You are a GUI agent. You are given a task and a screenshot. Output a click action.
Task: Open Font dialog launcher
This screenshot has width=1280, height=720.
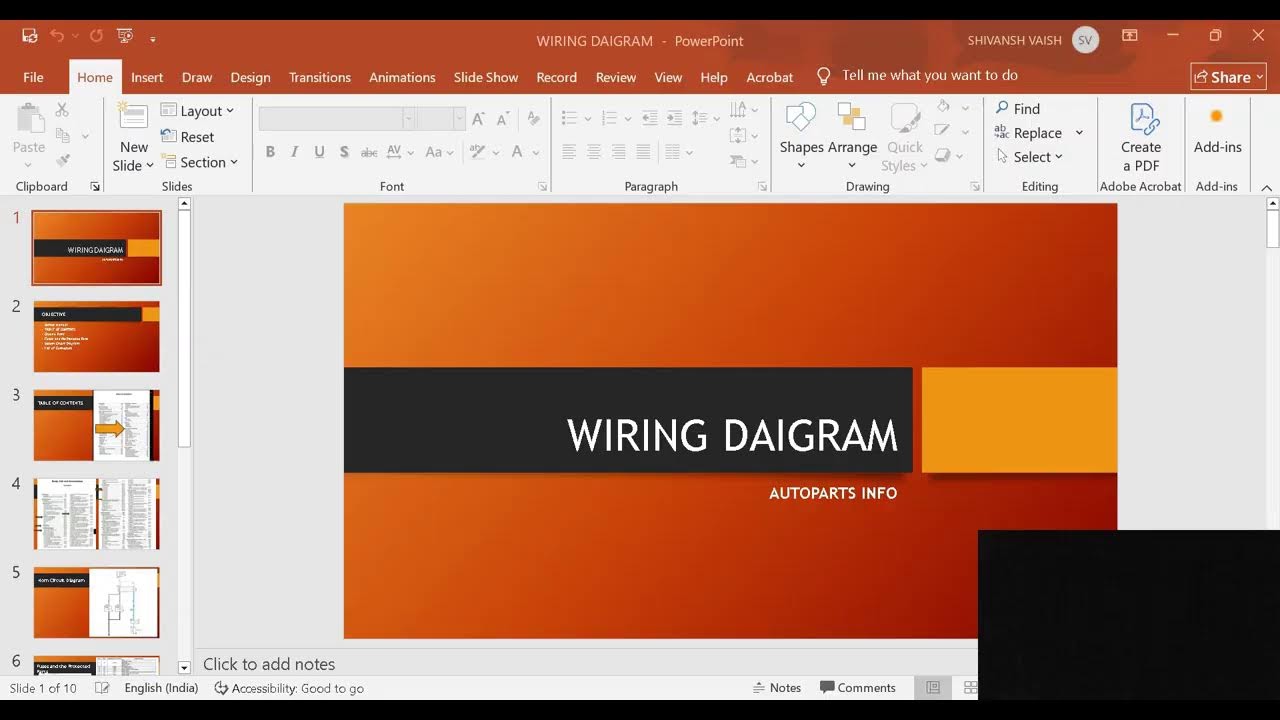click(543, 187)
